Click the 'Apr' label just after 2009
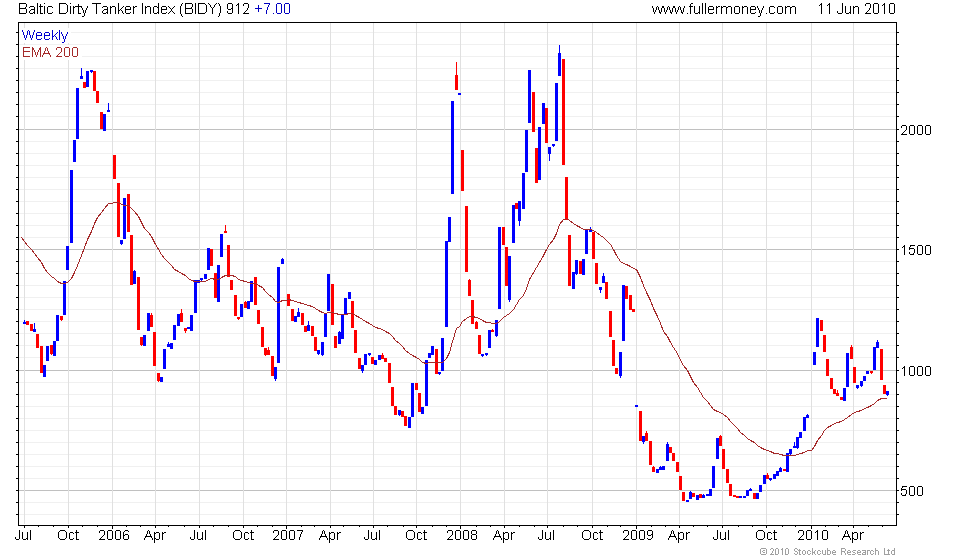 pyautogui.click(x=679, y=535)
